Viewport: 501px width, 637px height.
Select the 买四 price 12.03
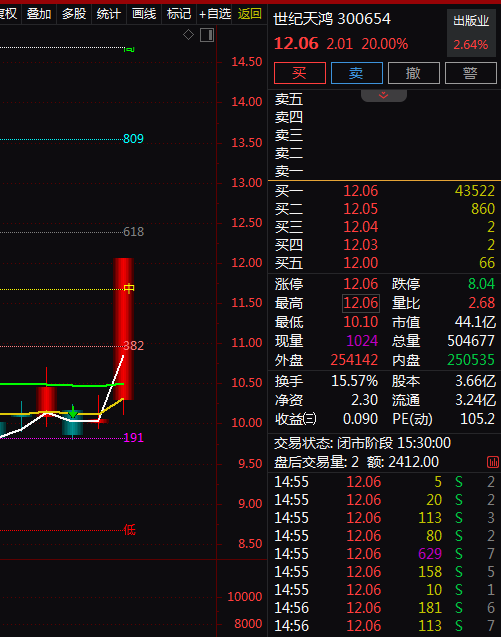(361, 245)
